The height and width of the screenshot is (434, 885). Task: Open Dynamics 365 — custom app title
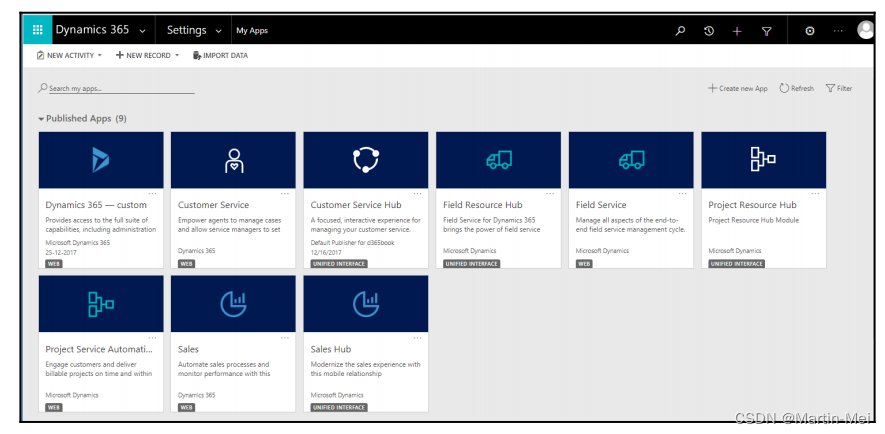96,205
